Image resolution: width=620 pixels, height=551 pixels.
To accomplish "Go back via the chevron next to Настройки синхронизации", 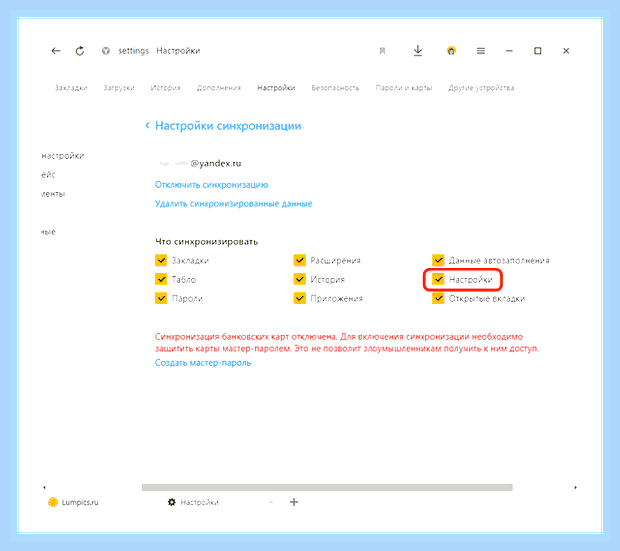I will click(147, 125).
